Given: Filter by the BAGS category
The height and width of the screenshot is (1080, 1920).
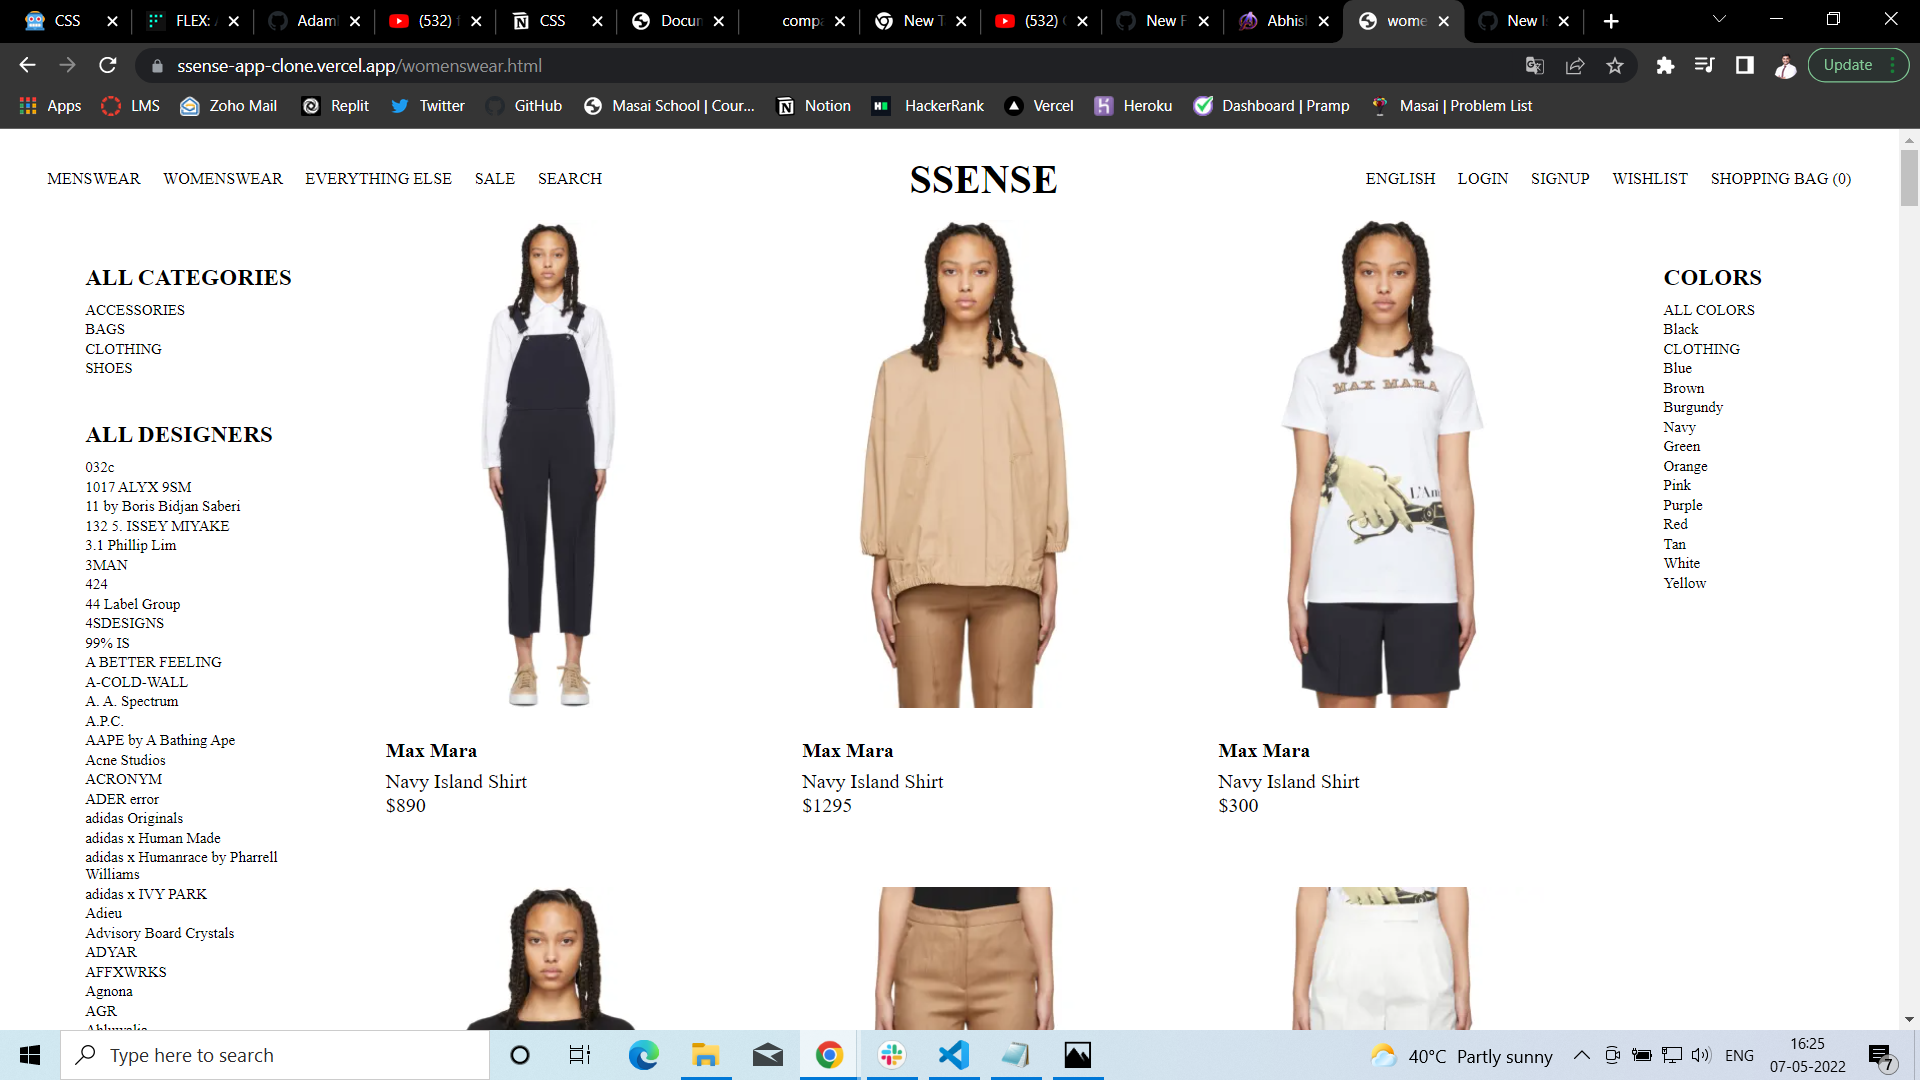Looking at the screenshot, I should [105, 329].
